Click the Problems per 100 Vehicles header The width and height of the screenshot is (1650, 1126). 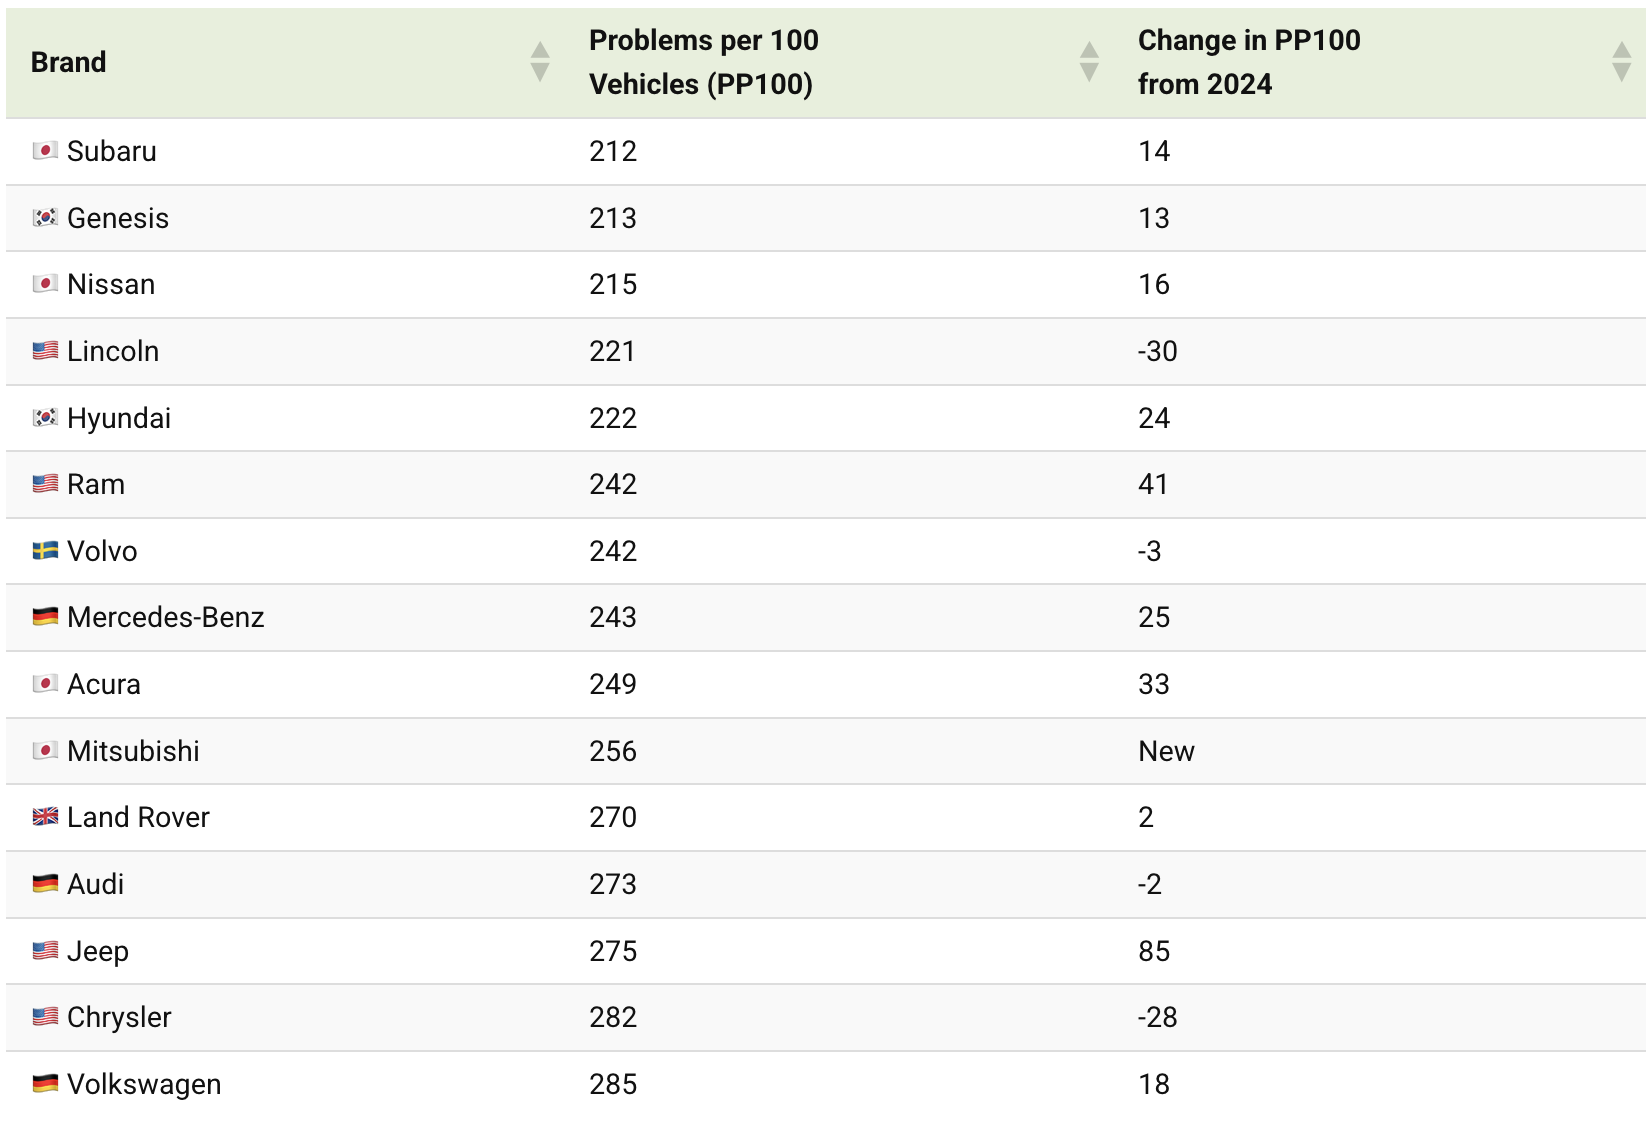point(704,62)
